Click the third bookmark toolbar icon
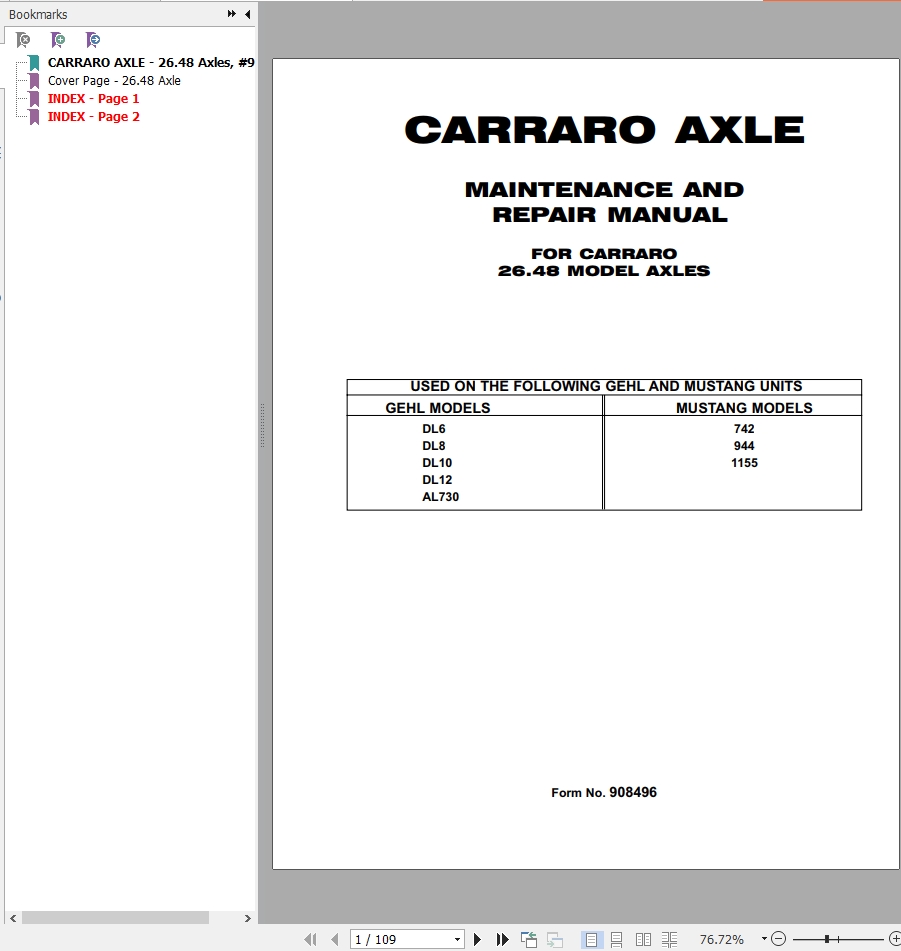 coord(93,40)
